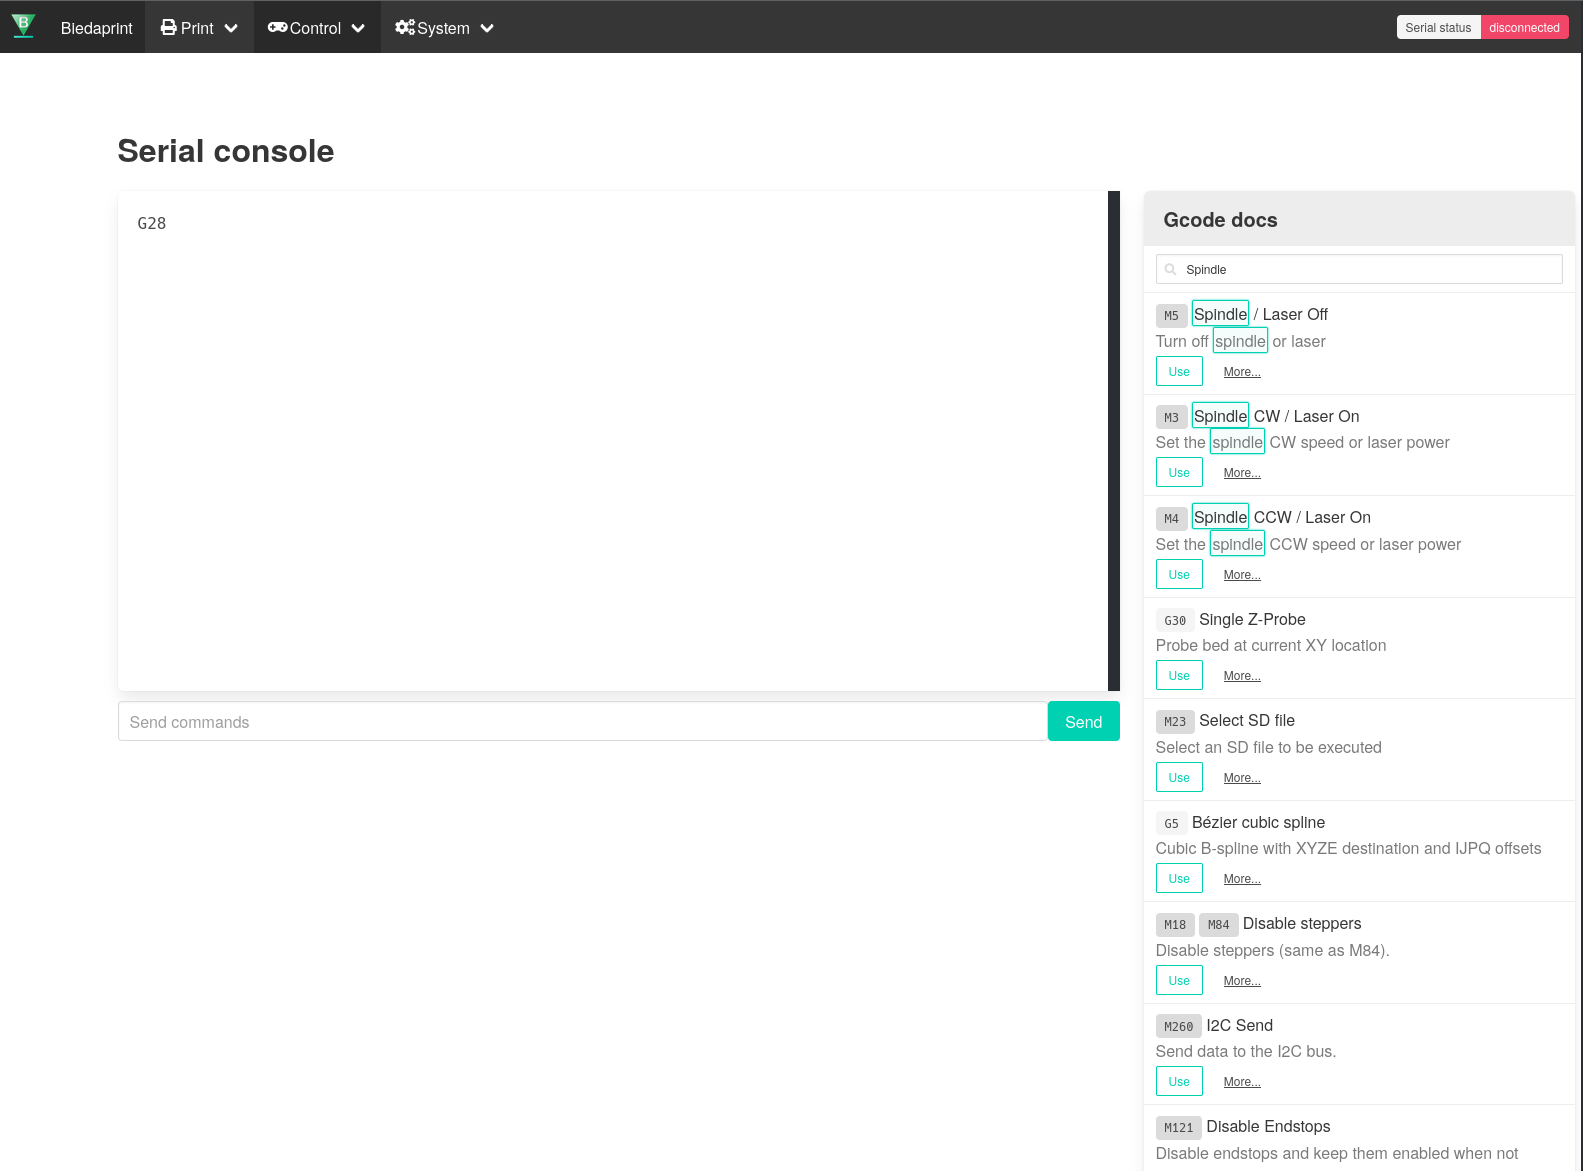Open More for M23 Select SD file
The image size is (1583, 1171).
(x=1242, y=778)
